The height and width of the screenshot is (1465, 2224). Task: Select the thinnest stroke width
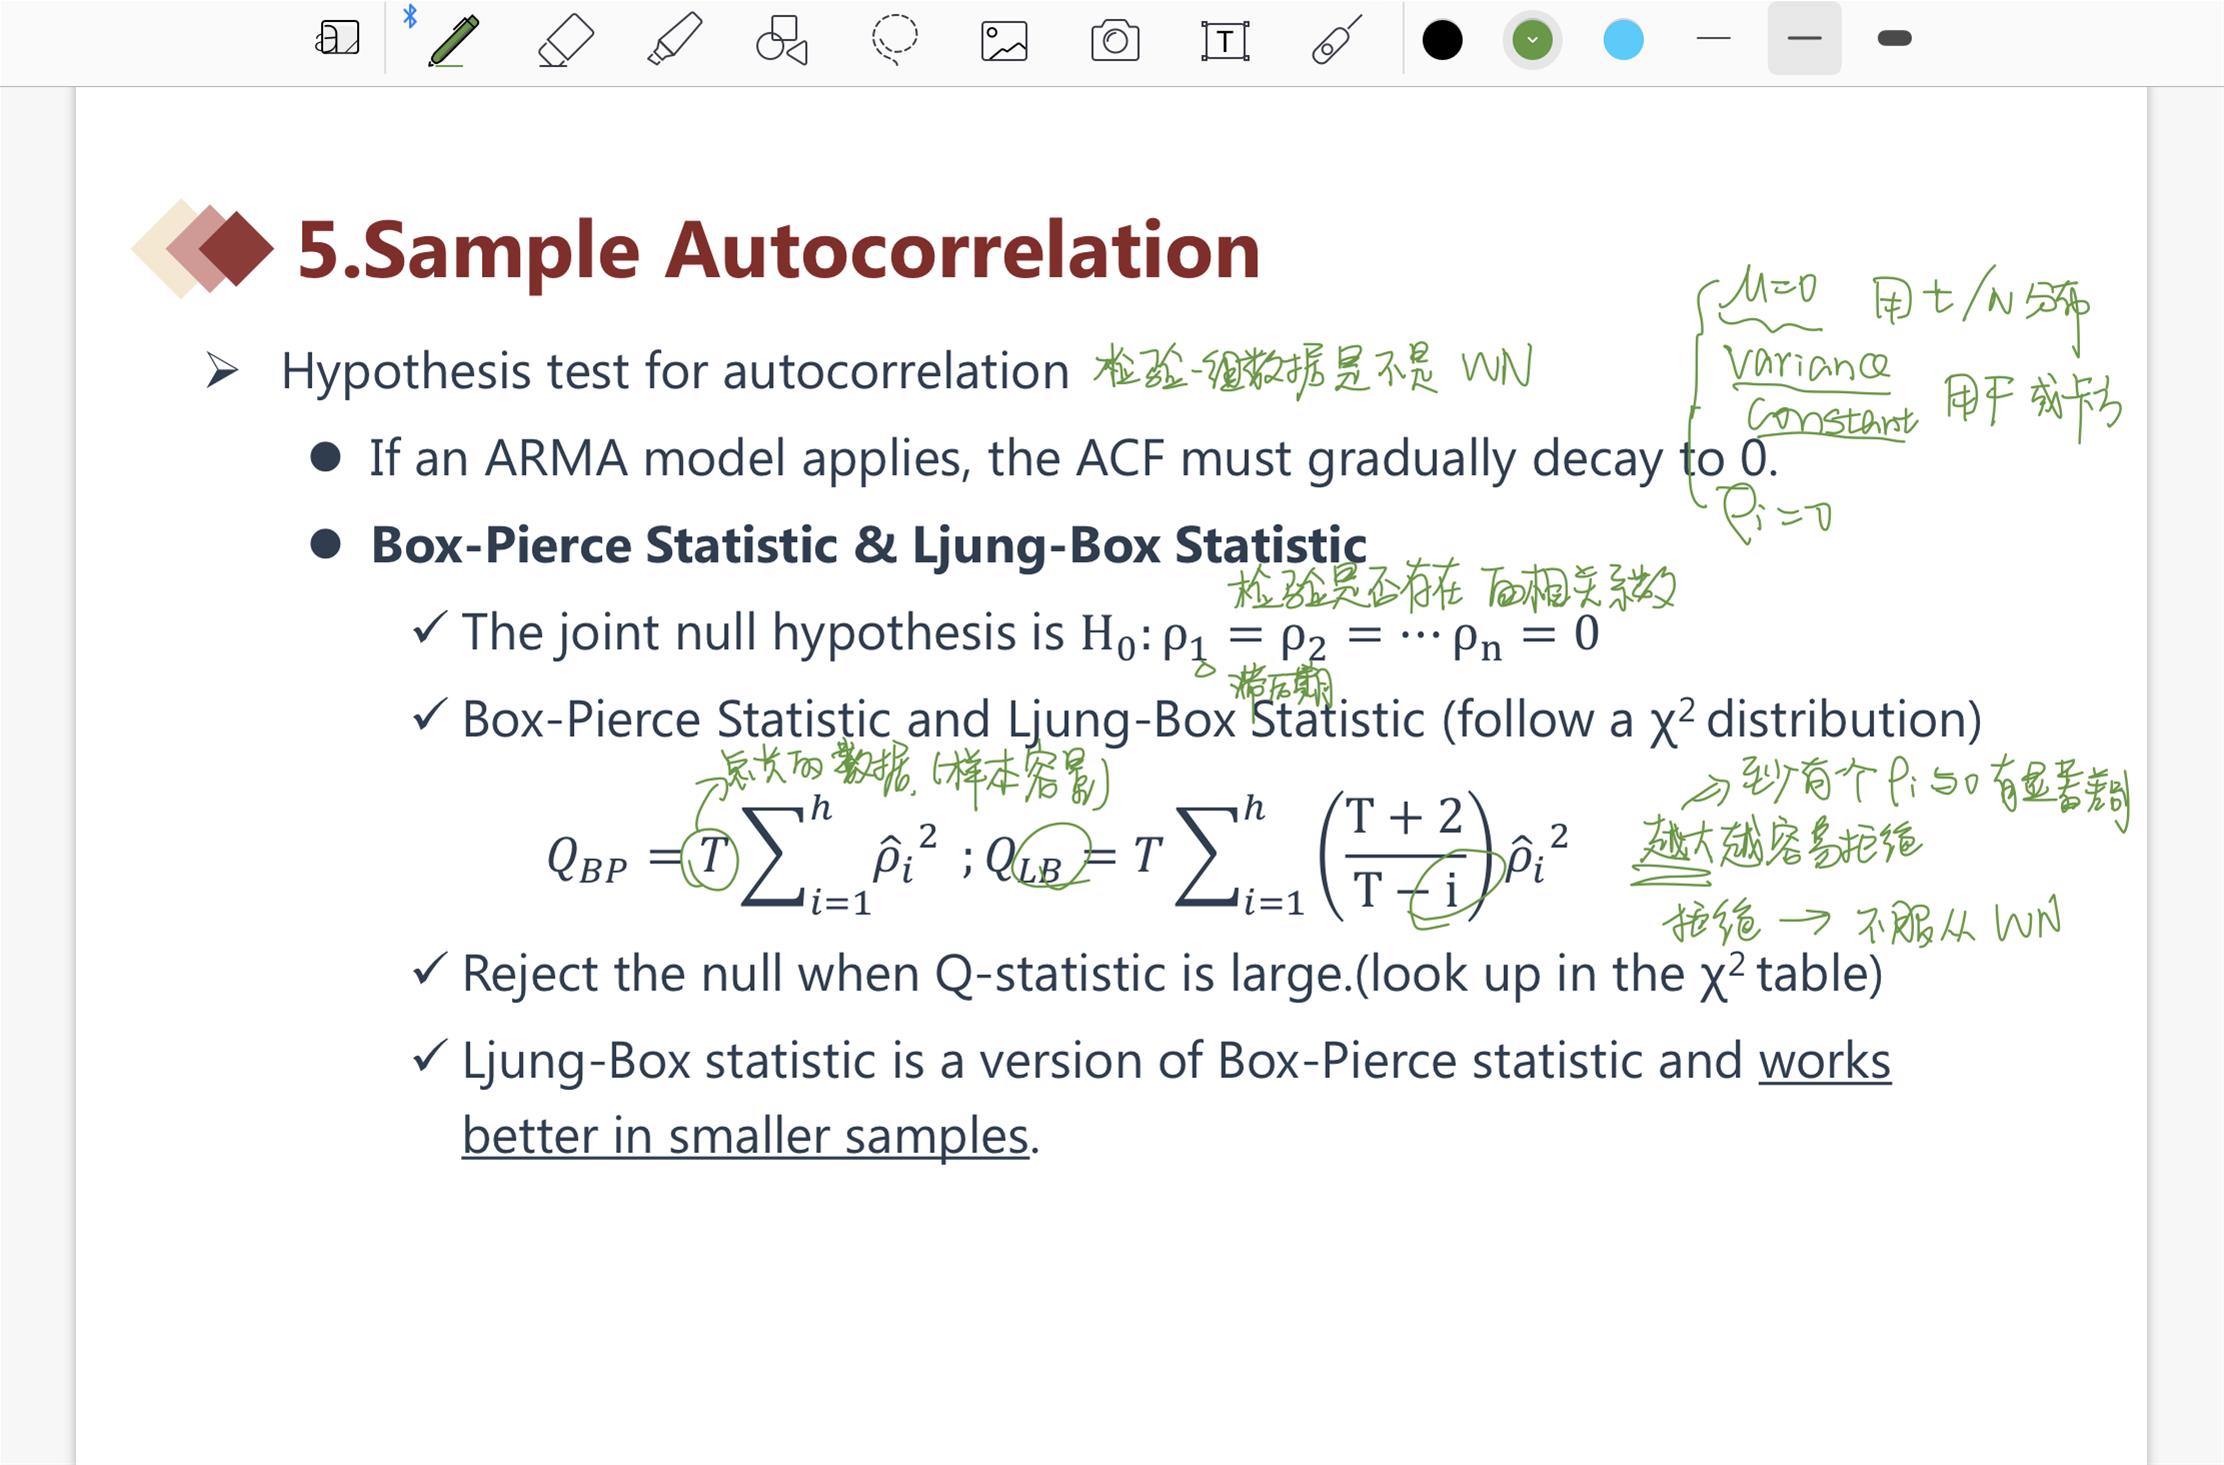pyautogui.click(x=1713, y=39)
